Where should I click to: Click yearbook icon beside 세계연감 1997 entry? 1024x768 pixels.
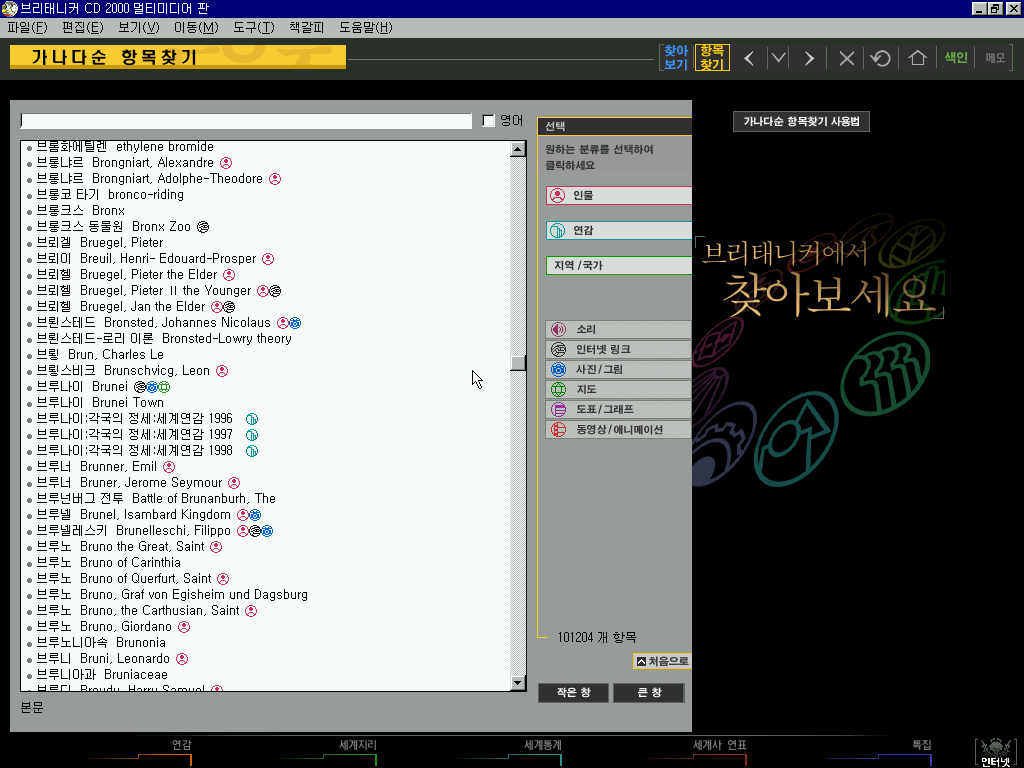coord(252,435)
